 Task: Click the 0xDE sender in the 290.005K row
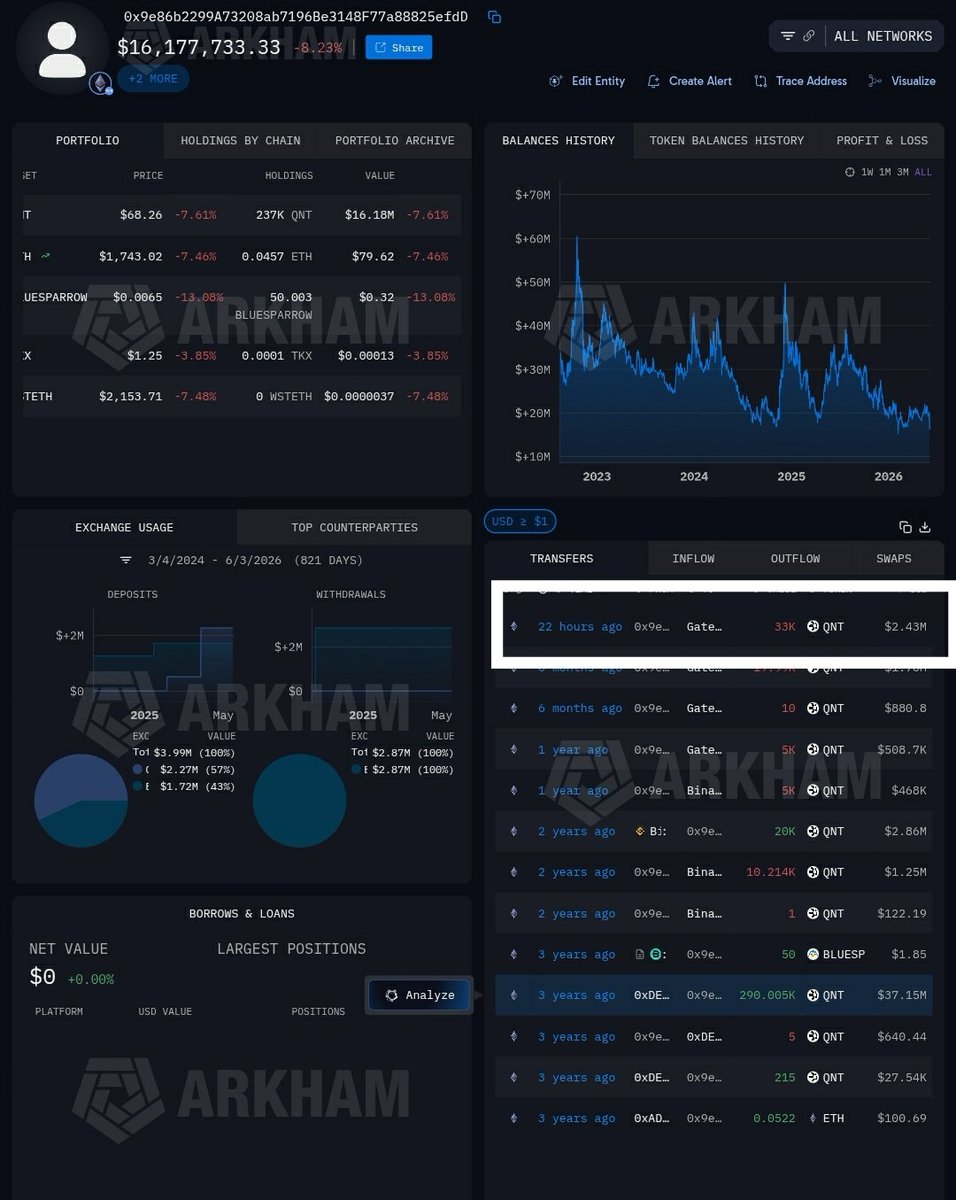click(650, 995)
